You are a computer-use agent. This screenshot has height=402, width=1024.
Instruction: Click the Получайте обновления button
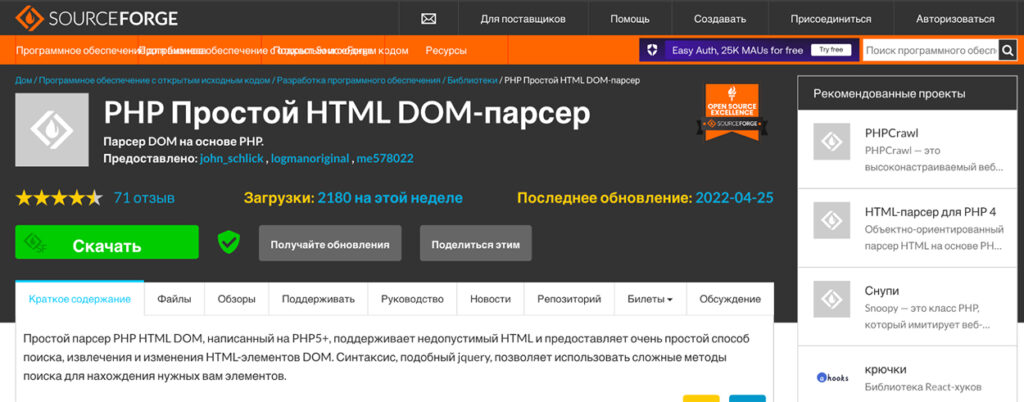pos(330,243)
